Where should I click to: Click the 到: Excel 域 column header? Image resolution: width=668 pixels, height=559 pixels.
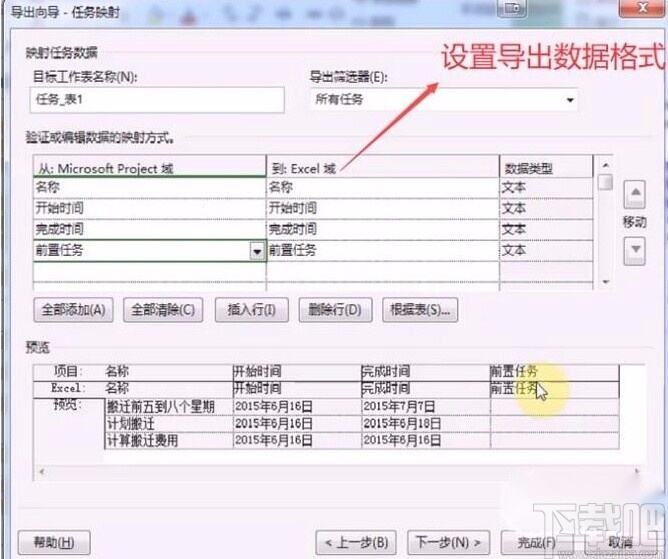(383, 167)
